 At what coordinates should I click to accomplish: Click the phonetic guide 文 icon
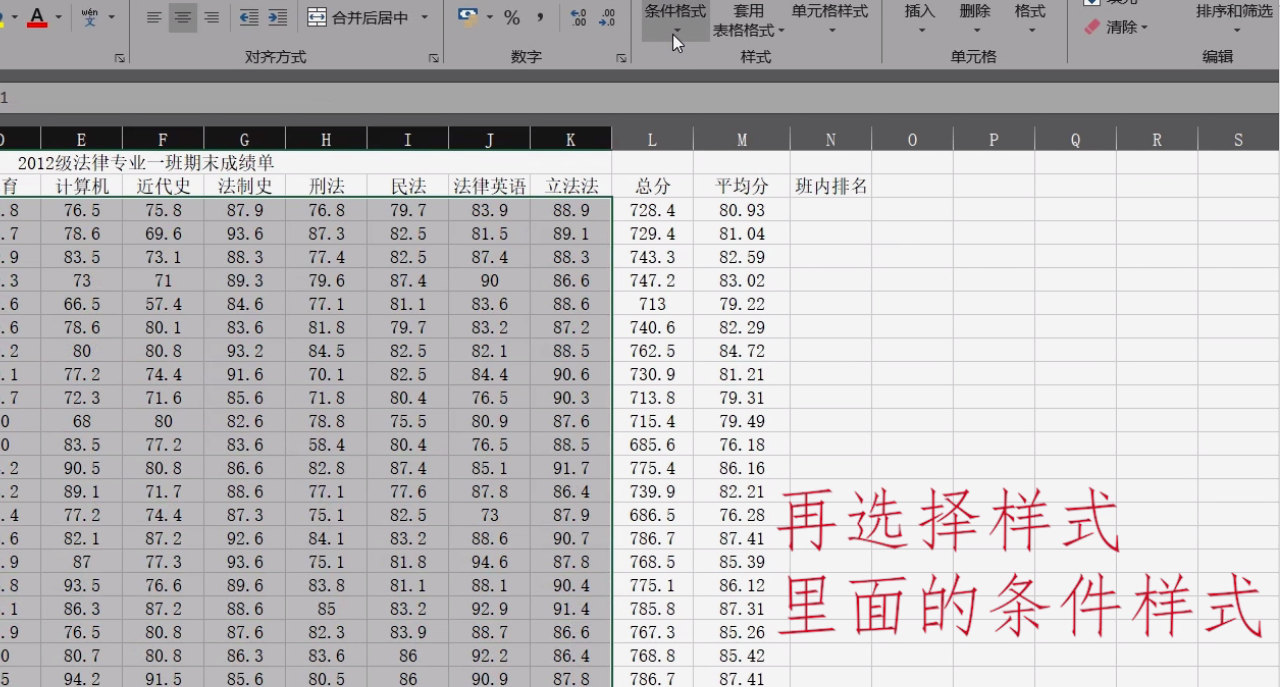[88, 18]
